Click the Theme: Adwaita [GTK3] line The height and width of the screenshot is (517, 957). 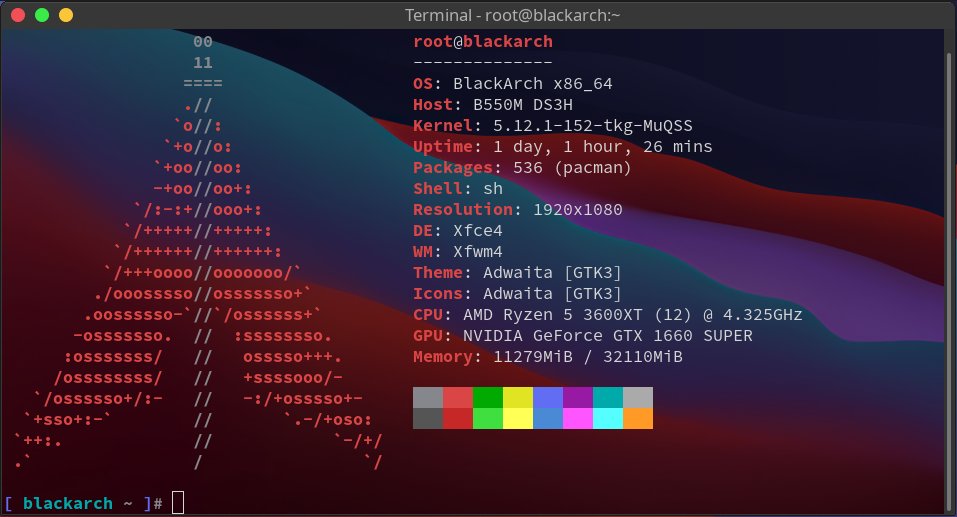(518, 272)
